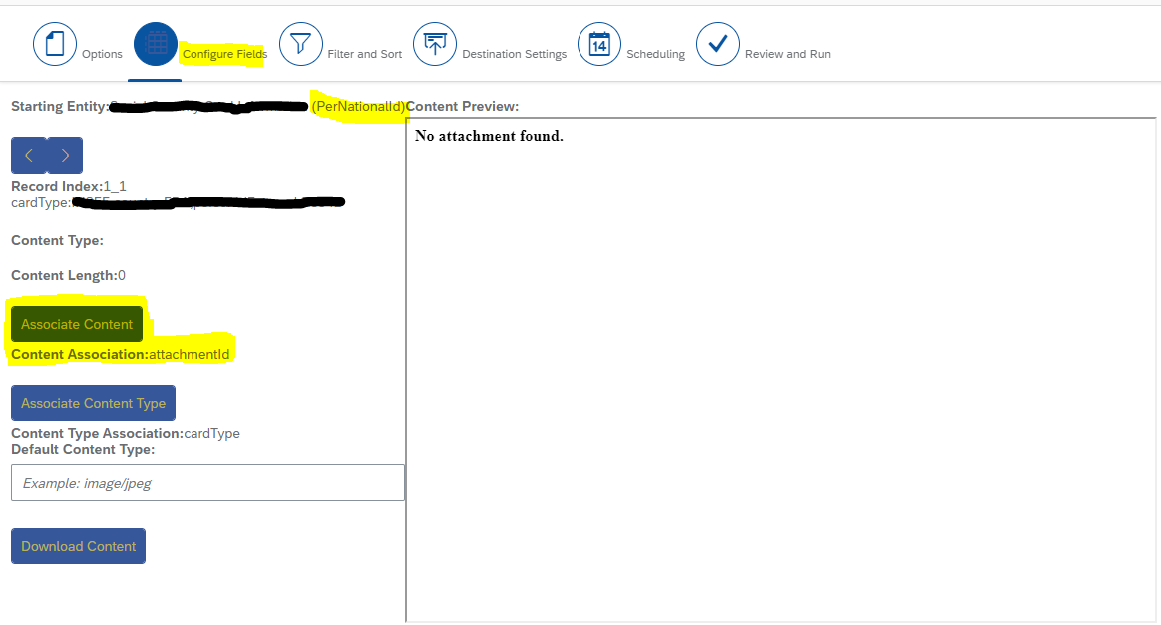Screen dimensions: 1161x625
Task: Focus the Default Content Type input field
Action: (x=208, y=483)
